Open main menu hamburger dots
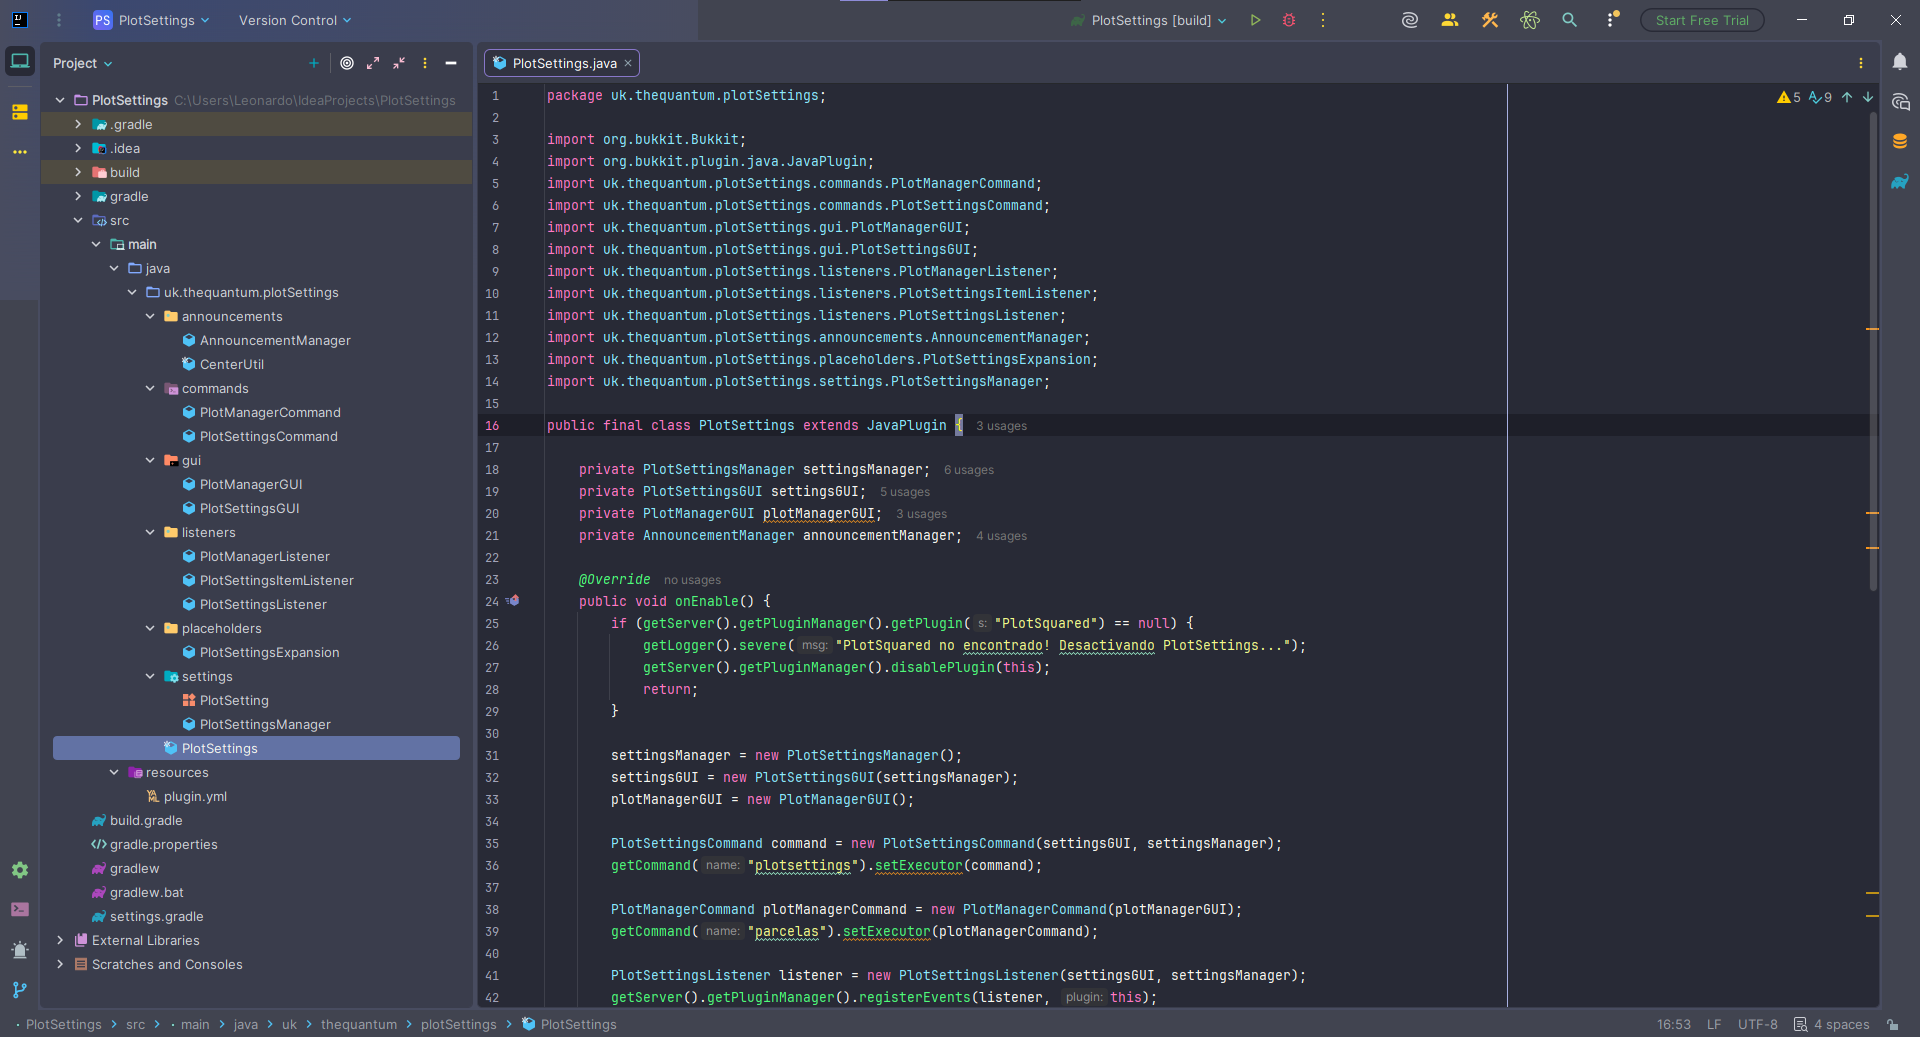Image resolution: width=1920 pixels, height=1037 pixels. [x=59, y=20]
